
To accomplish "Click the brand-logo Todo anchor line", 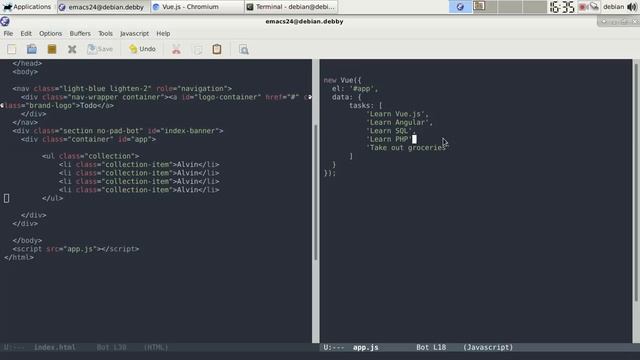I will point(59,106).
